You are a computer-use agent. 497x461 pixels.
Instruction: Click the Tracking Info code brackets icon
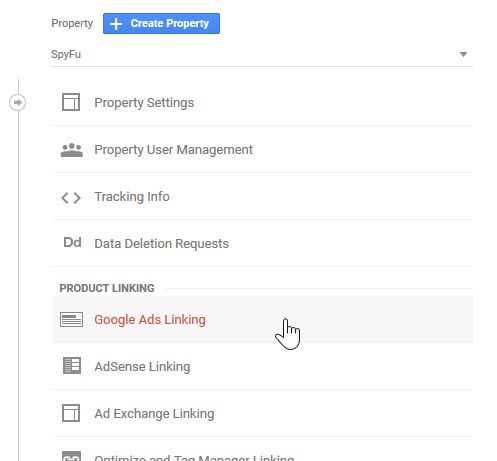[x=71, y=198]
